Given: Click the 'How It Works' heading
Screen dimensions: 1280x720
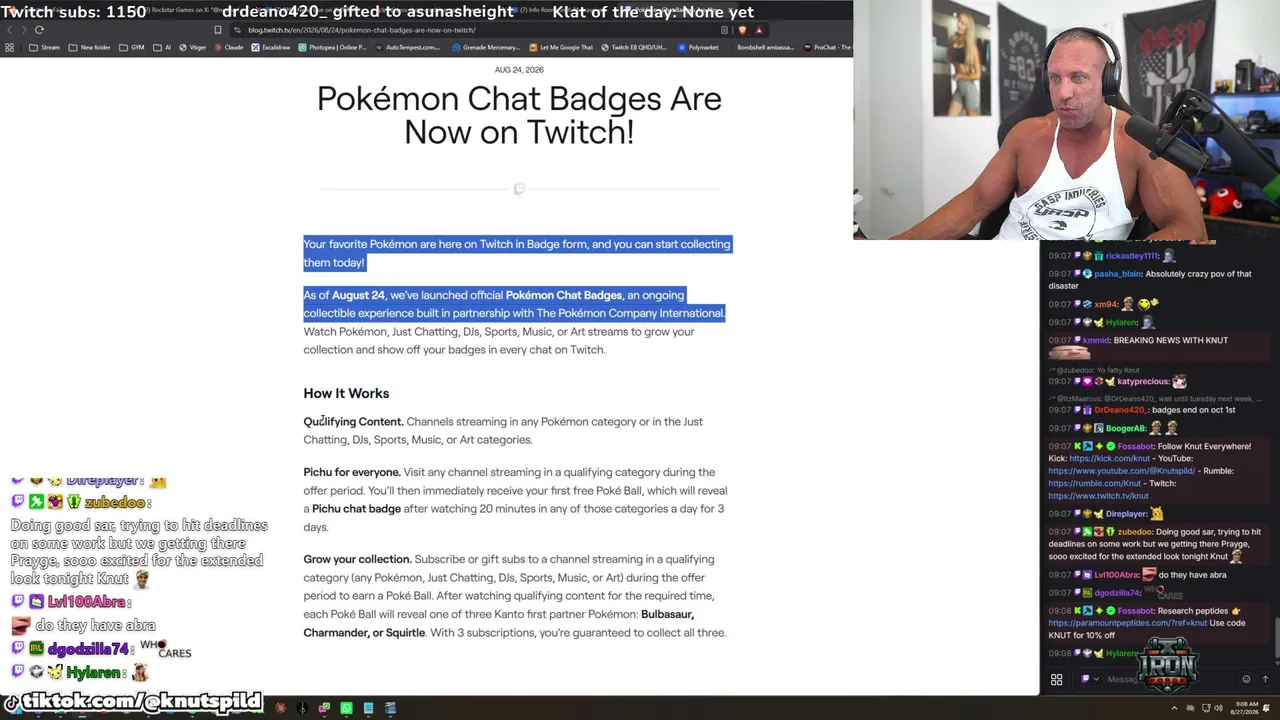Looking at the screenshot, I should point(346,393).
